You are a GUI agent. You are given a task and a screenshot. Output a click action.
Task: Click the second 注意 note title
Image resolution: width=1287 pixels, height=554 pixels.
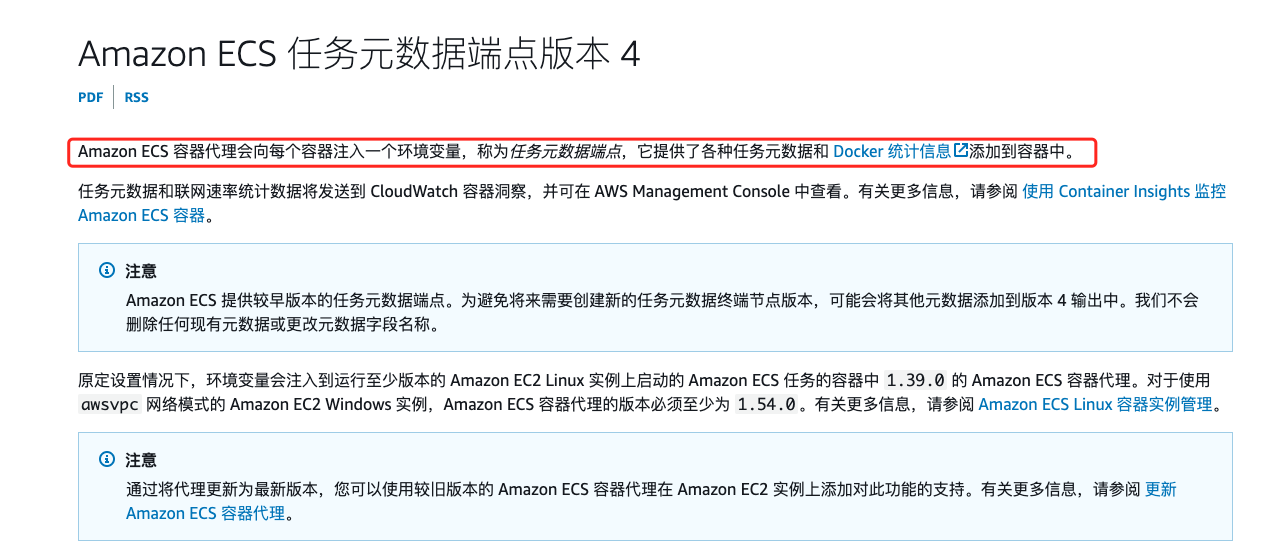click(x=141, y=460)
